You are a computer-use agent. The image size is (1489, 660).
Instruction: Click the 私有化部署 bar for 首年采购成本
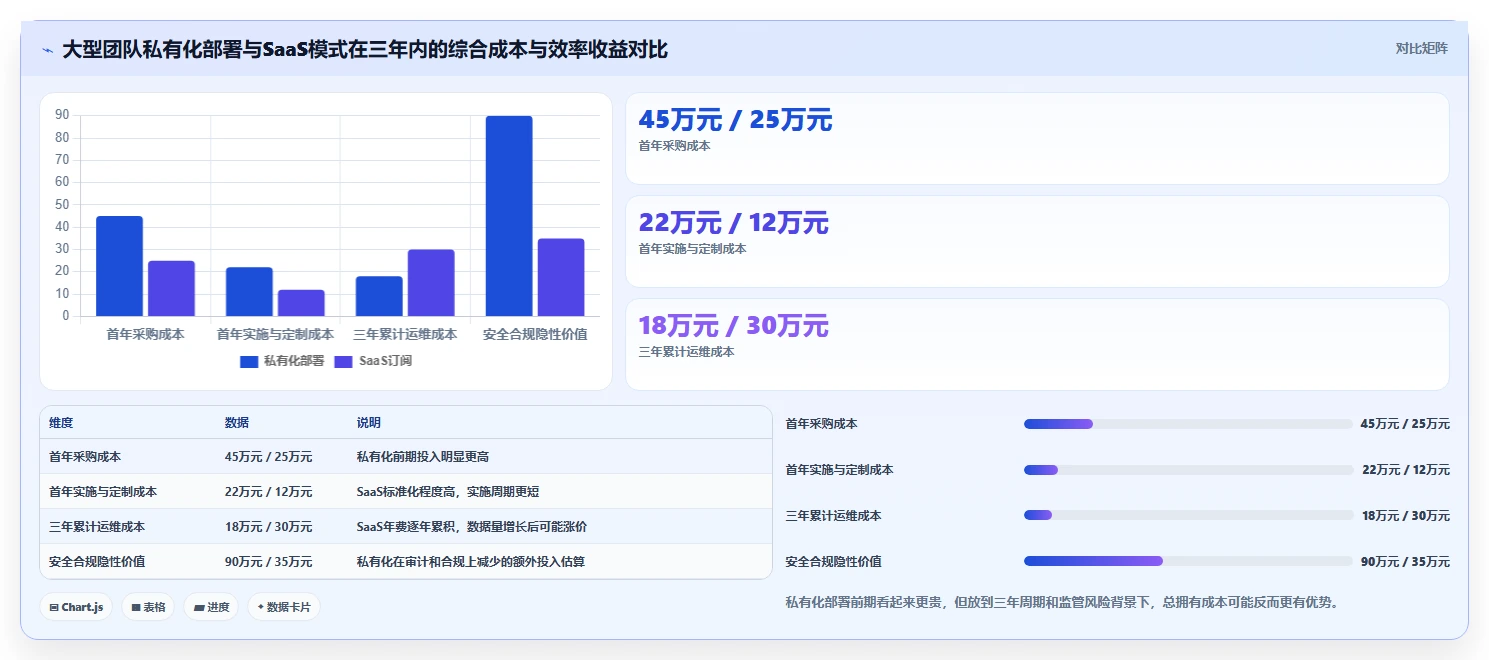click(x=119, y=266)
